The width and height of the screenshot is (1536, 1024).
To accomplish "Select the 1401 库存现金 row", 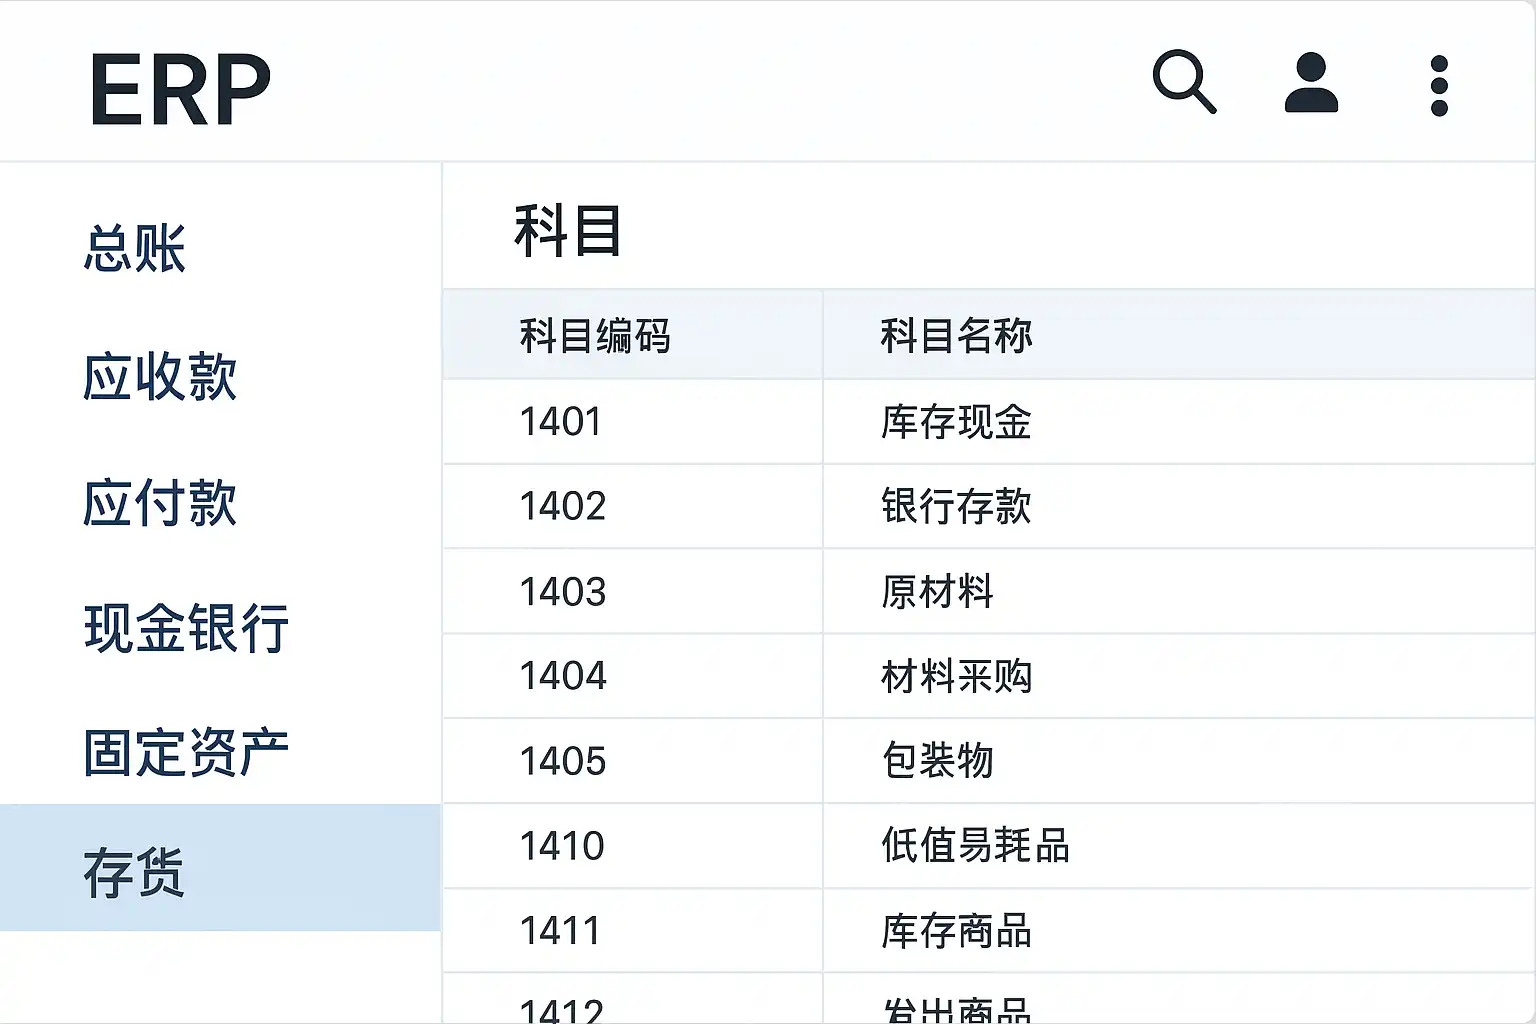I will (x=955, y=422).
